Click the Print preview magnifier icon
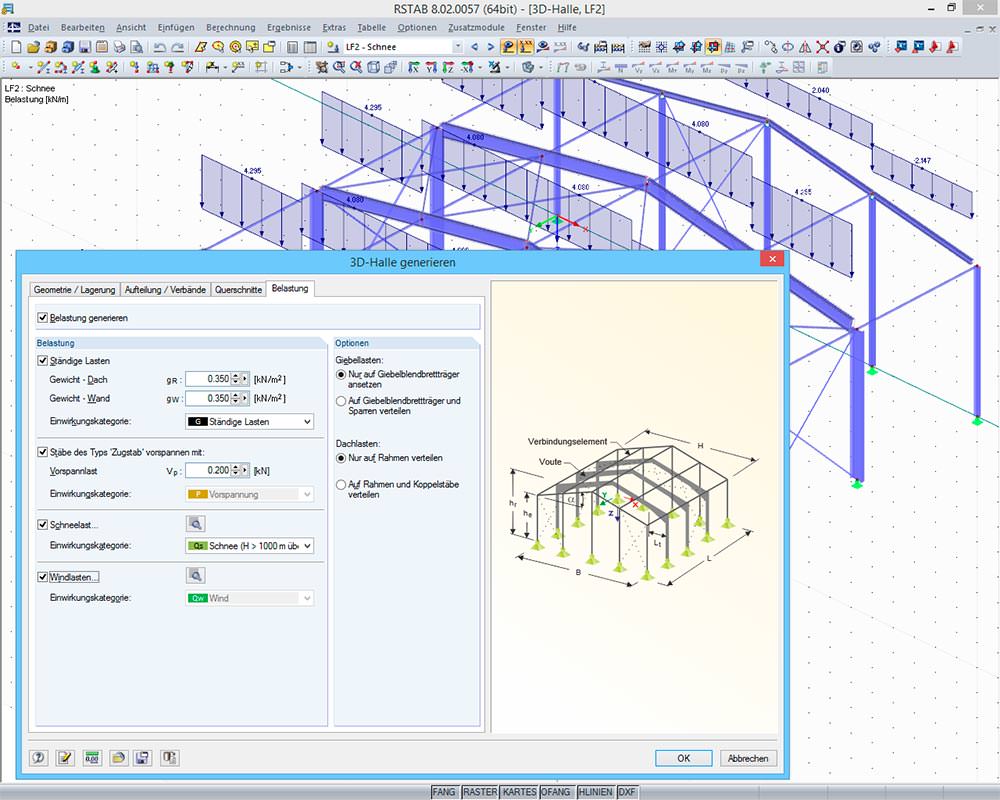 pyautogui.click(x=136, y=47)
